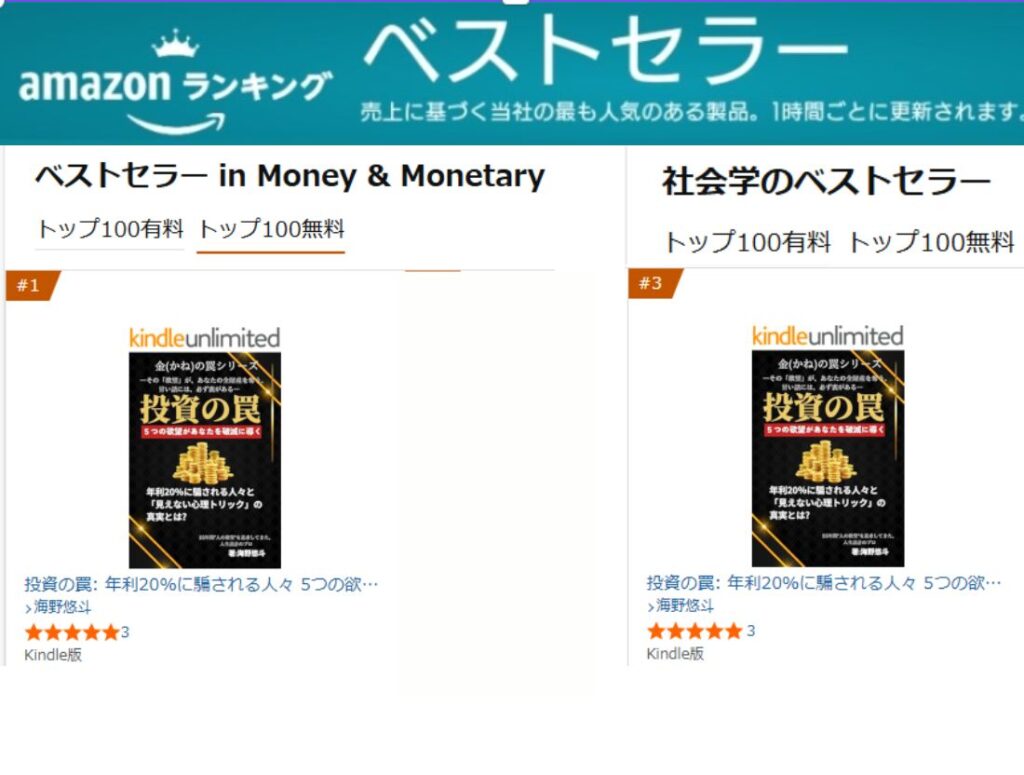
Task: Click Kindle Unlimited logo above the #3 book
Action: pos(827,336)
